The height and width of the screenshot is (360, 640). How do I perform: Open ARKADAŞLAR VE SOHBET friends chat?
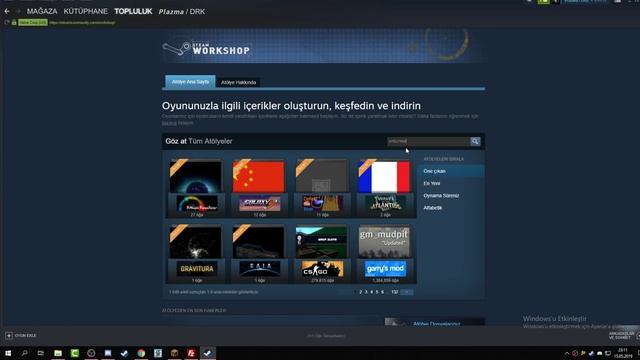coord(621,336)
